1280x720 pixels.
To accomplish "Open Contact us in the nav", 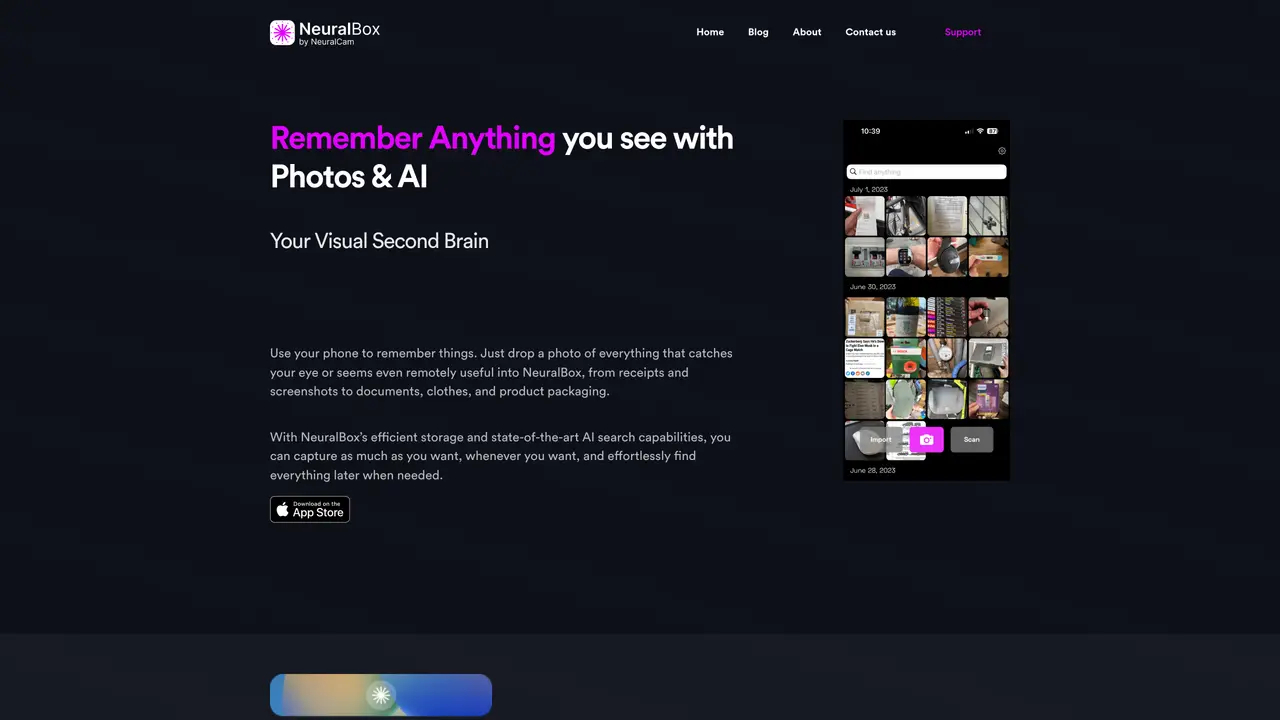I will click(x=871, y=32).
